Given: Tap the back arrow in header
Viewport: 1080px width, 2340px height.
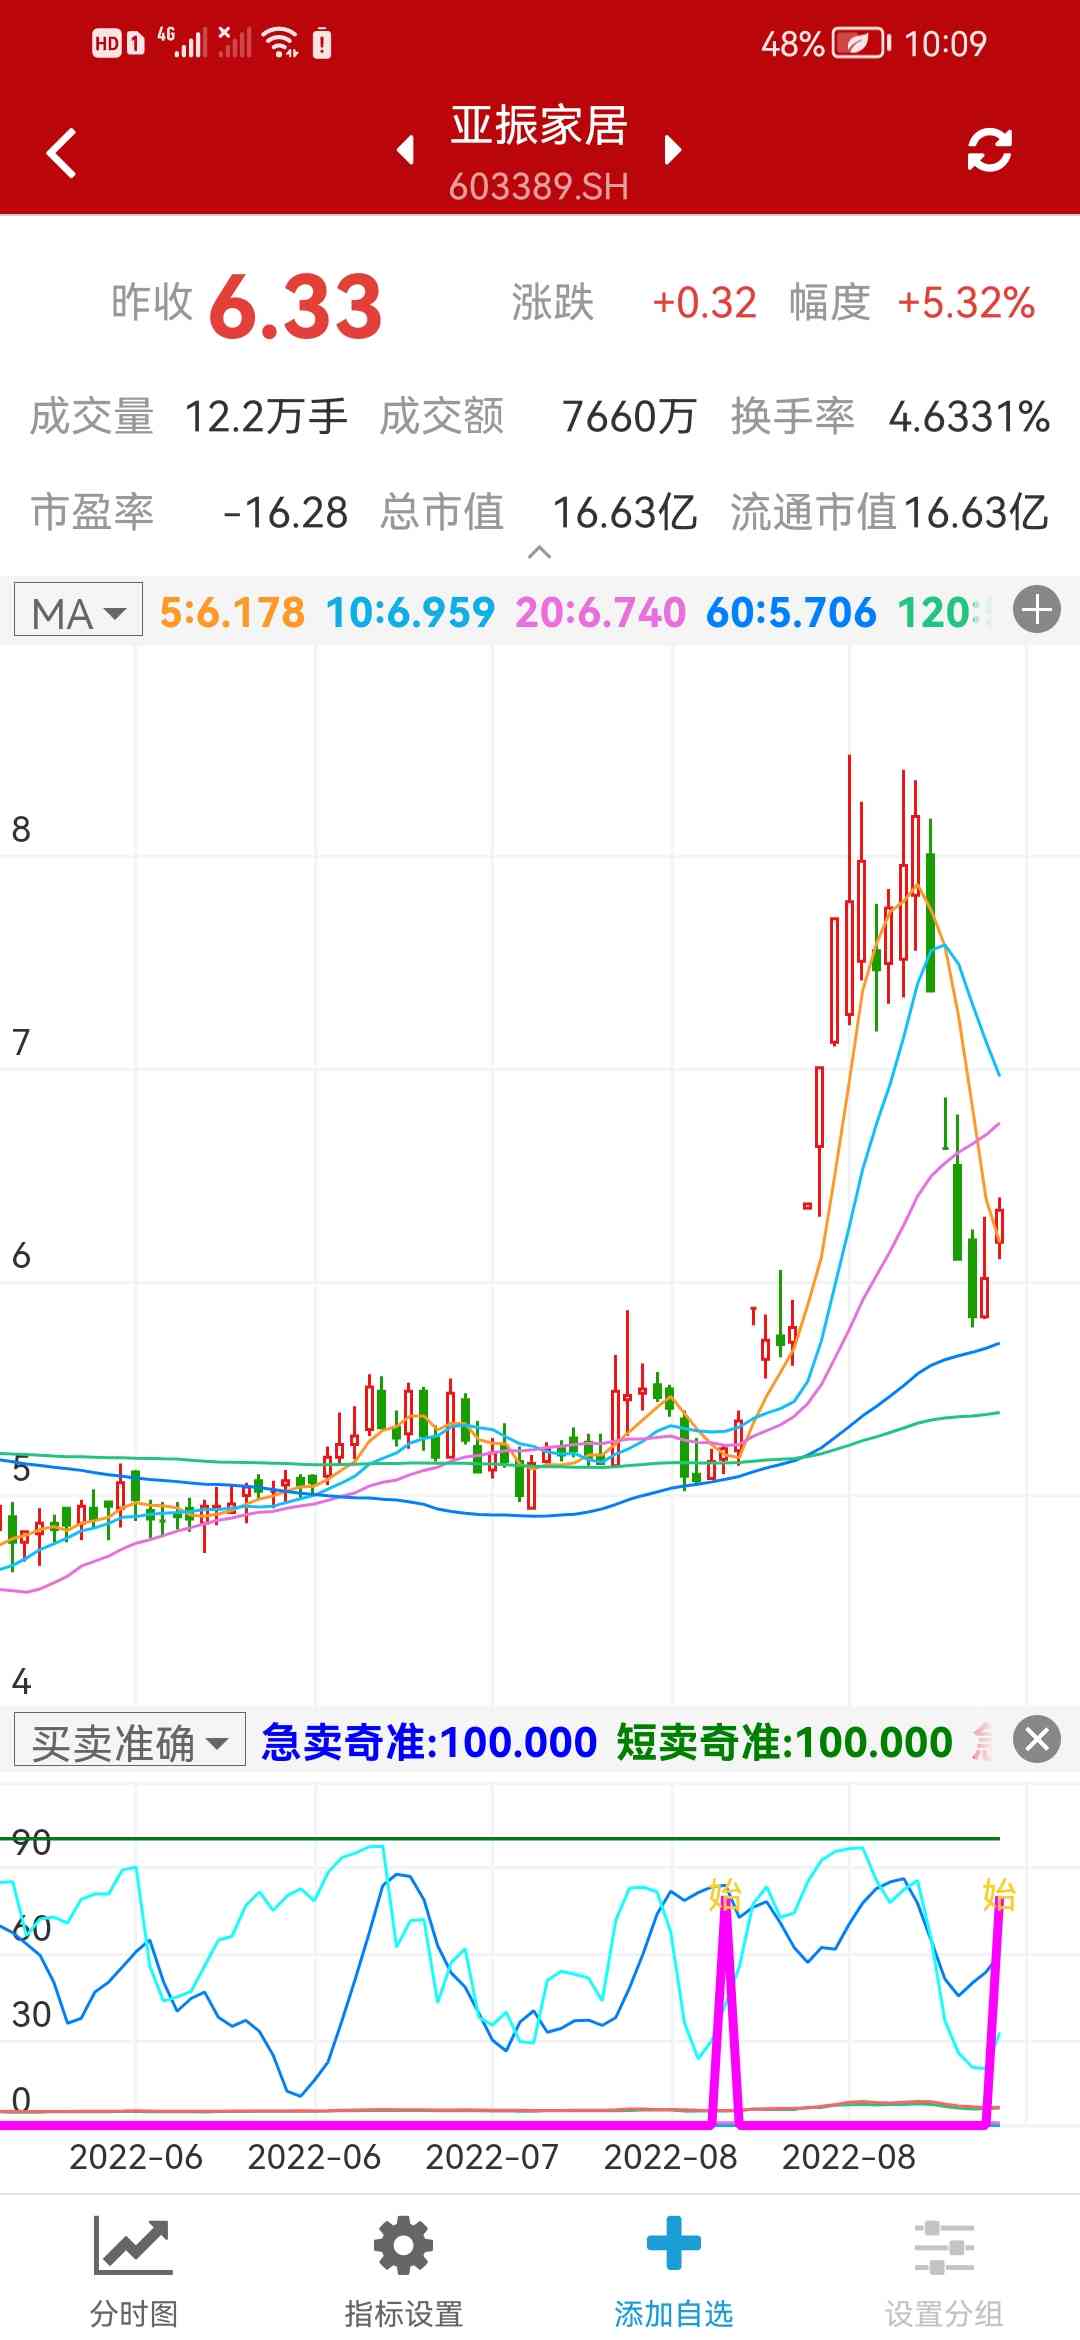Looking at the screenshot, I should (62, 153).
